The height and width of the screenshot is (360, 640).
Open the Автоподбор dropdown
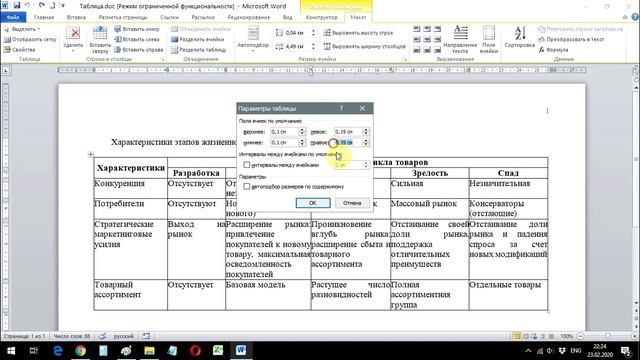tap(253, 40)
